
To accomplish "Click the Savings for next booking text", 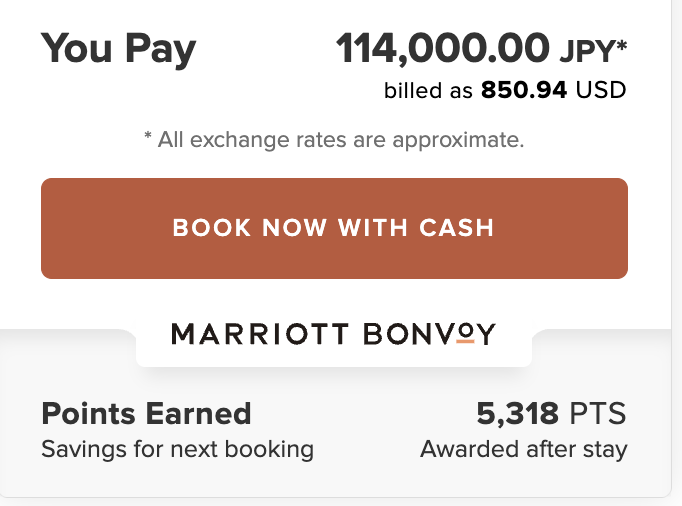I will 177,449.
